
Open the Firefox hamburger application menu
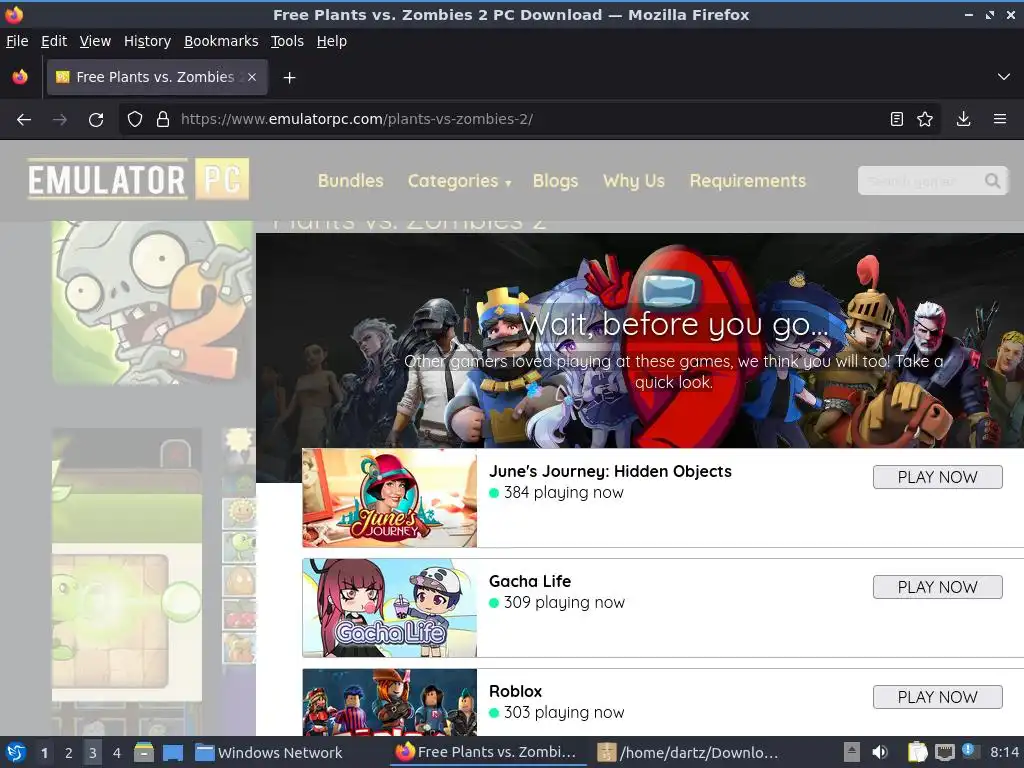click(x=1000, y=119)
